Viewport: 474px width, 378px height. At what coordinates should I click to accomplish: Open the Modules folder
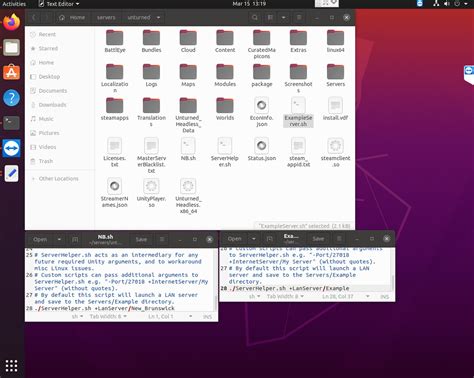[225, 75]
